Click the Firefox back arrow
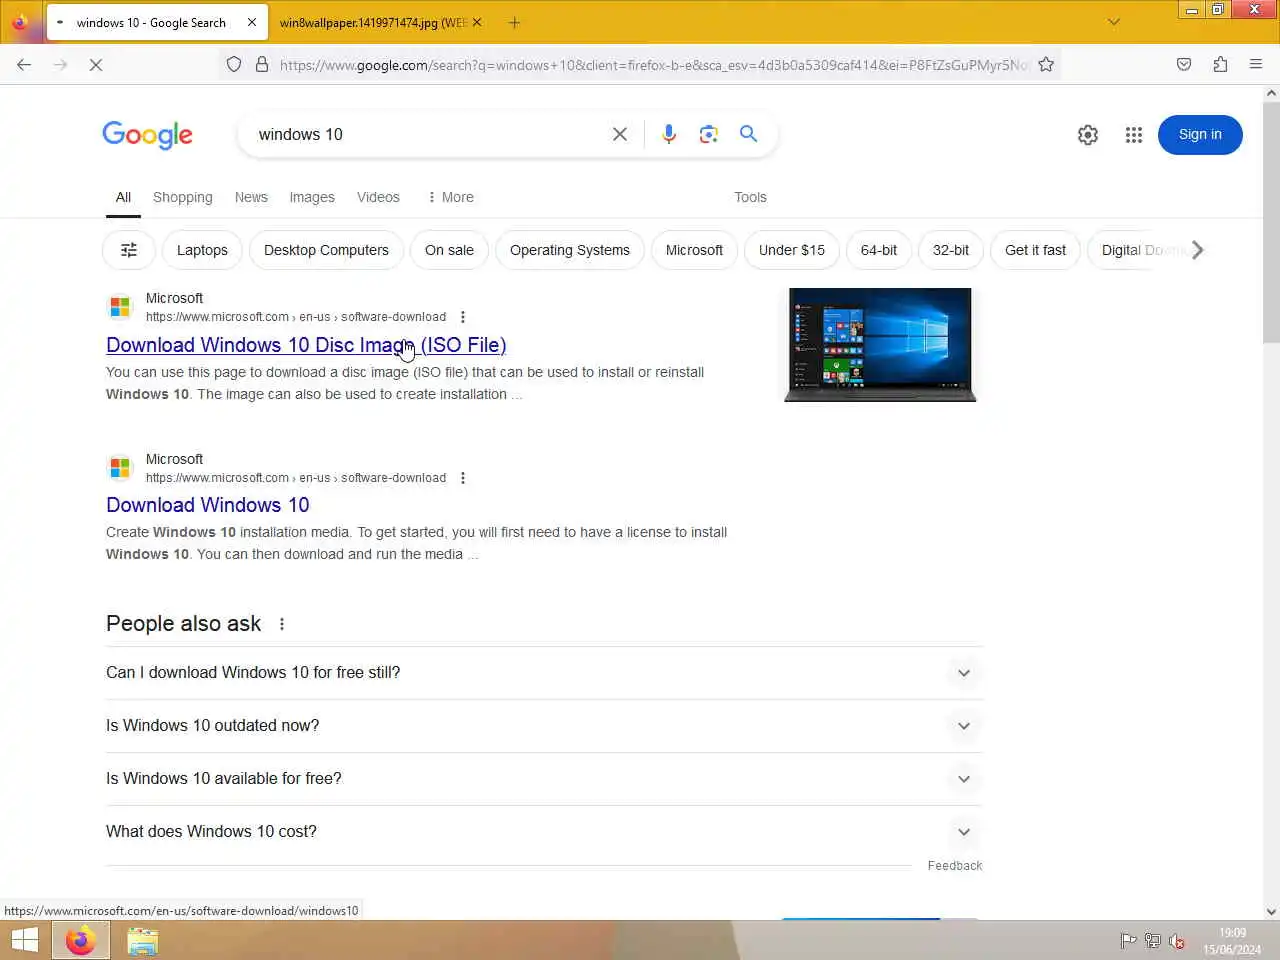Screen dimensions: 1280x960 tap(24, 65)
